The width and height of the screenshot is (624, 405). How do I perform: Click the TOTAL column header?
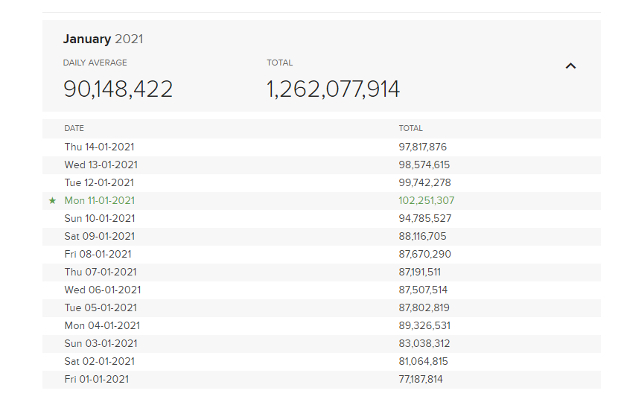[x=410, y=128]
